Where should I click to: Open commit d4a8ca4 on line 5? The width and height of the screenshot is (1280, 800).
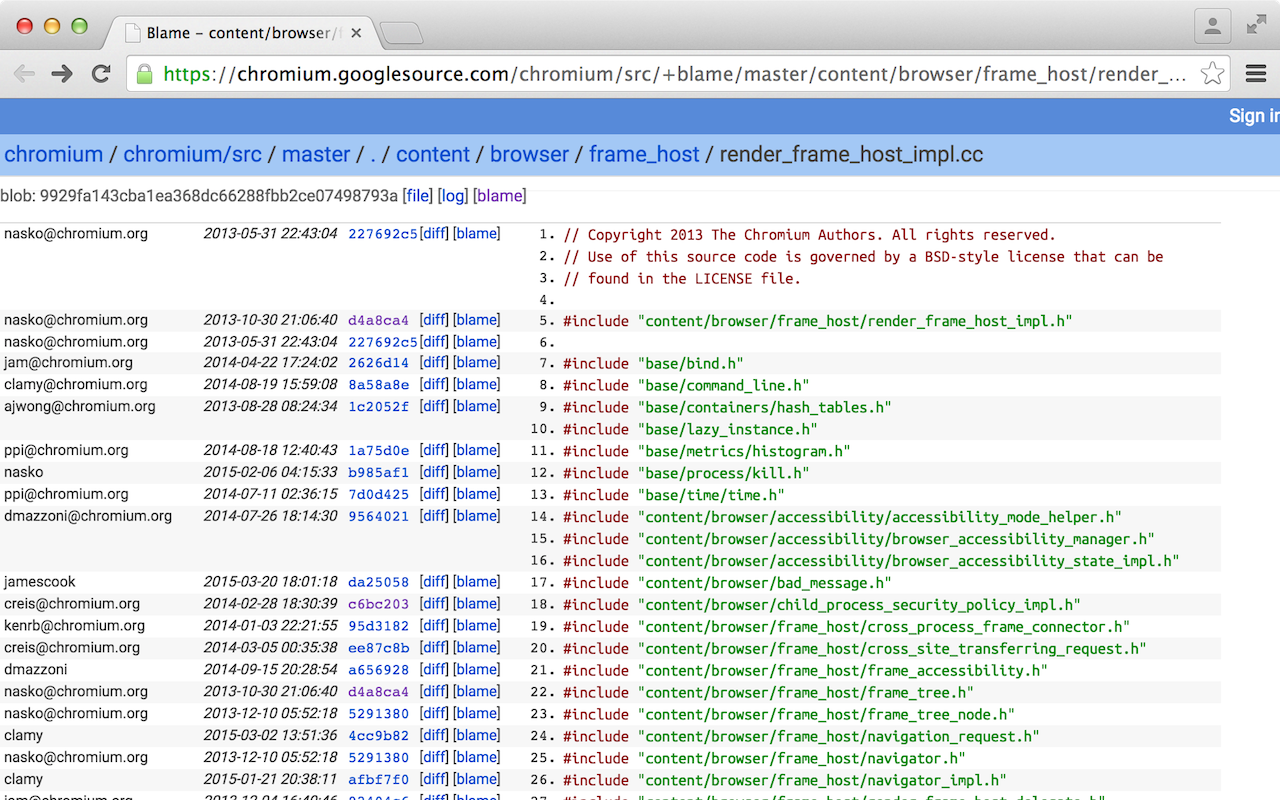tap(378, 321)
